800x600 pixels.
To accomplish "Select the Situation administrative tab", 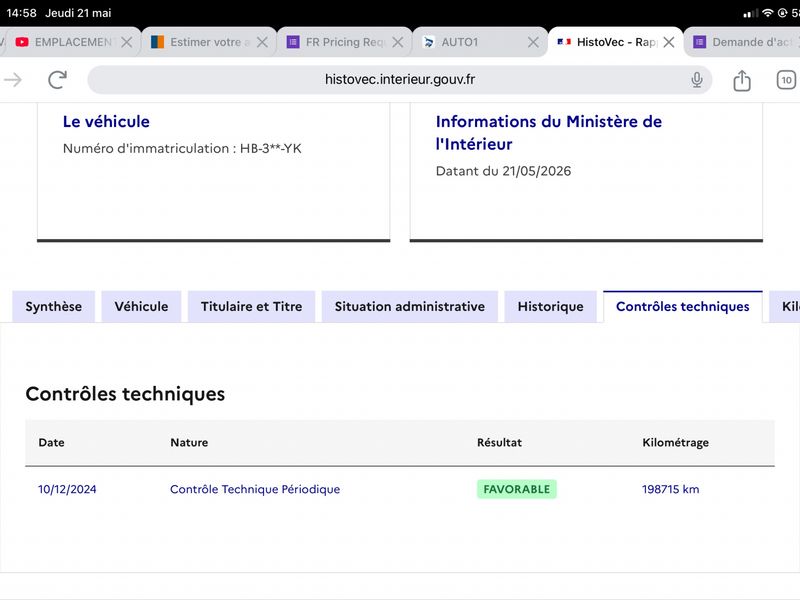I will [410, 307].
